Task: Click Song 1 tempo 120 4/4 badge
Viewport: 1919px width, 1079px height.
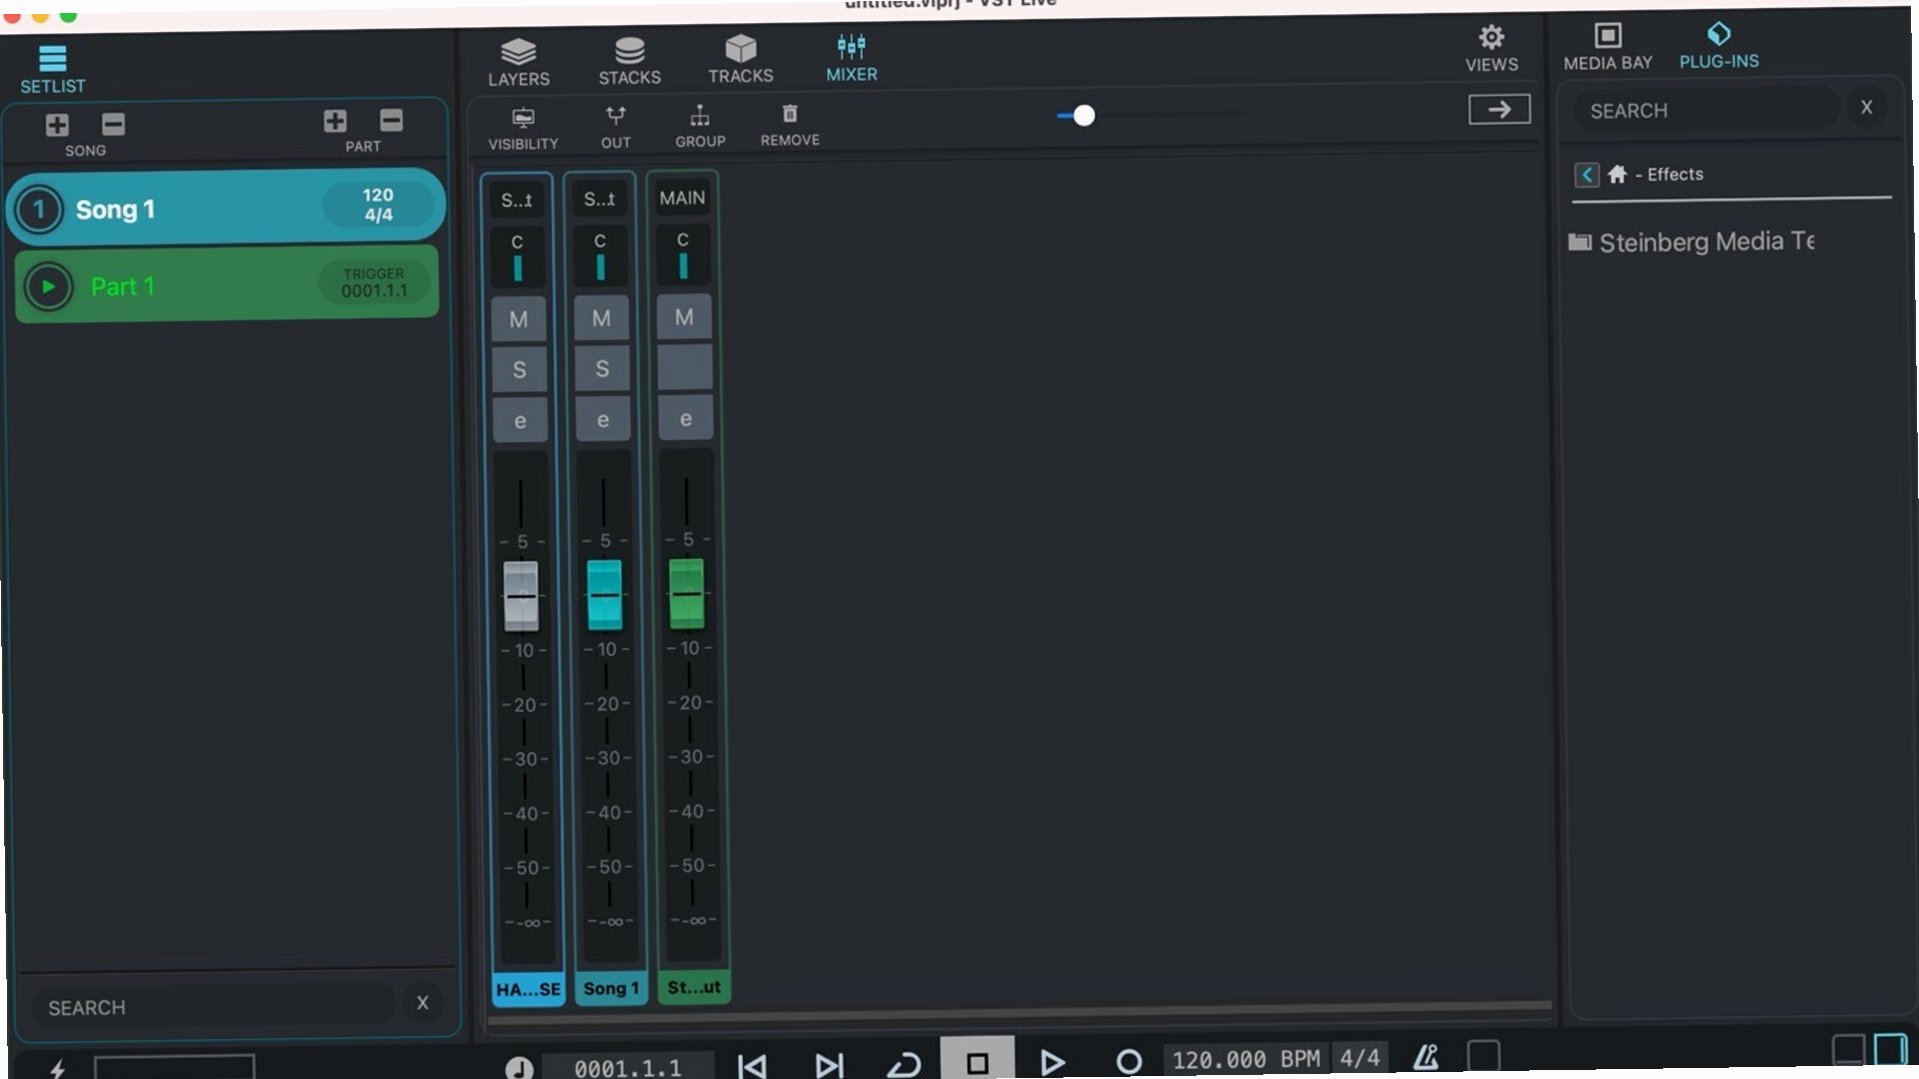Action: [377, 205]
